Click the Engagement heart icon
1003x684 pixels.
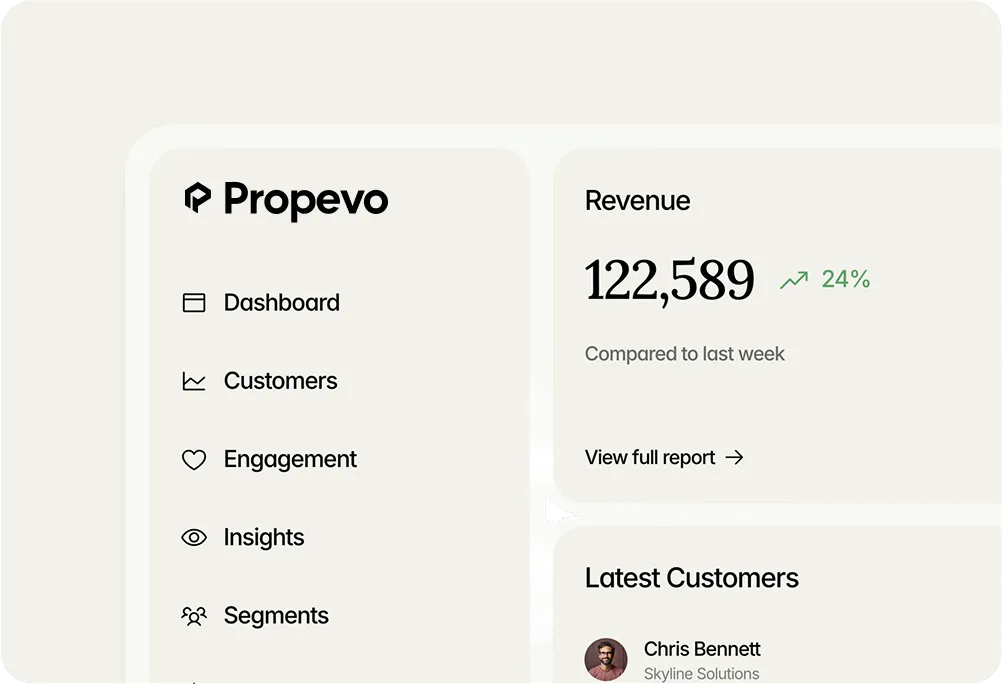coord(194,459)
